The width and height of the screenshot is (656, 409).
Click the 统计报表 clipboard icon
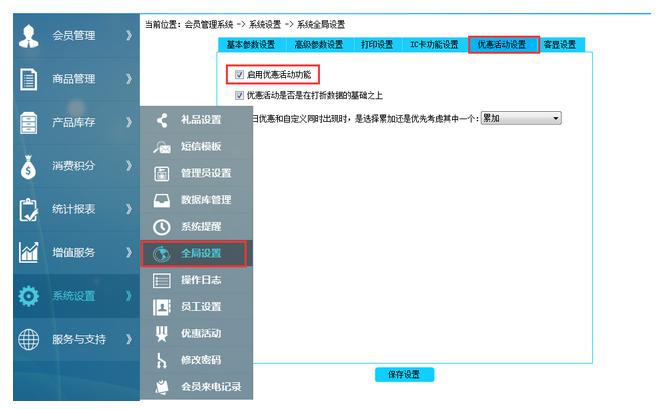(29, 210)
